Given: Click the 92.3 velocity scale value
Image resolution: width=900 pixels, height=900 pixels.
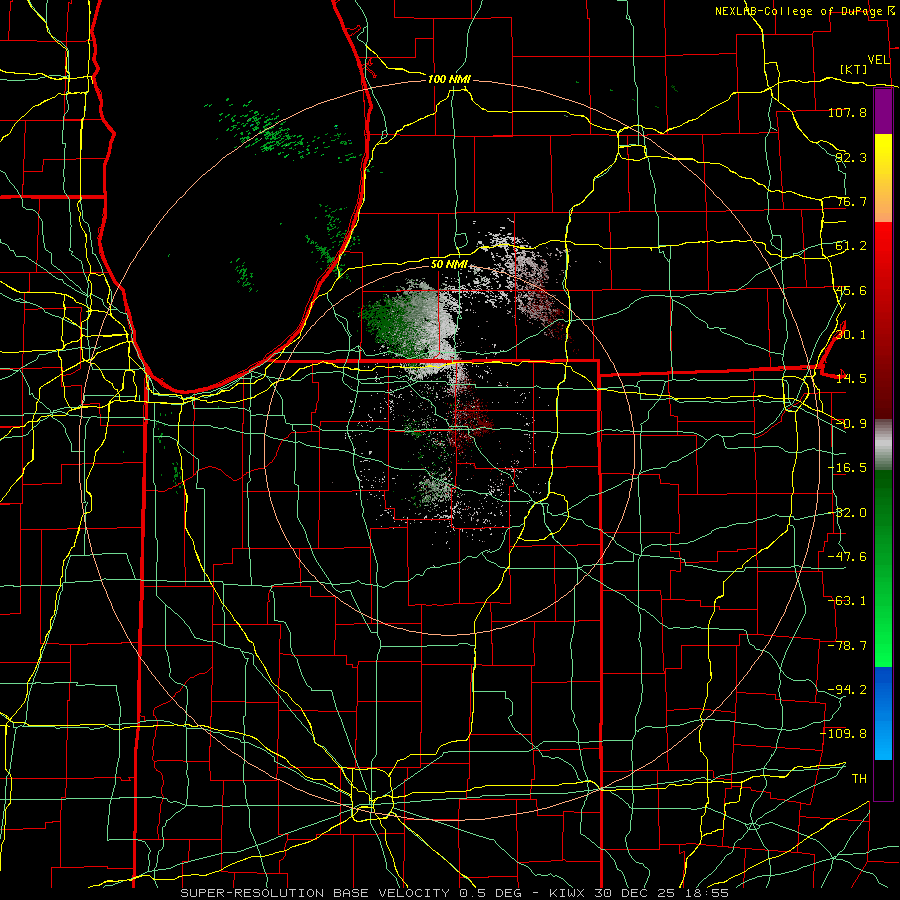Looking at the screenshot, I should [x=851, y=157].
